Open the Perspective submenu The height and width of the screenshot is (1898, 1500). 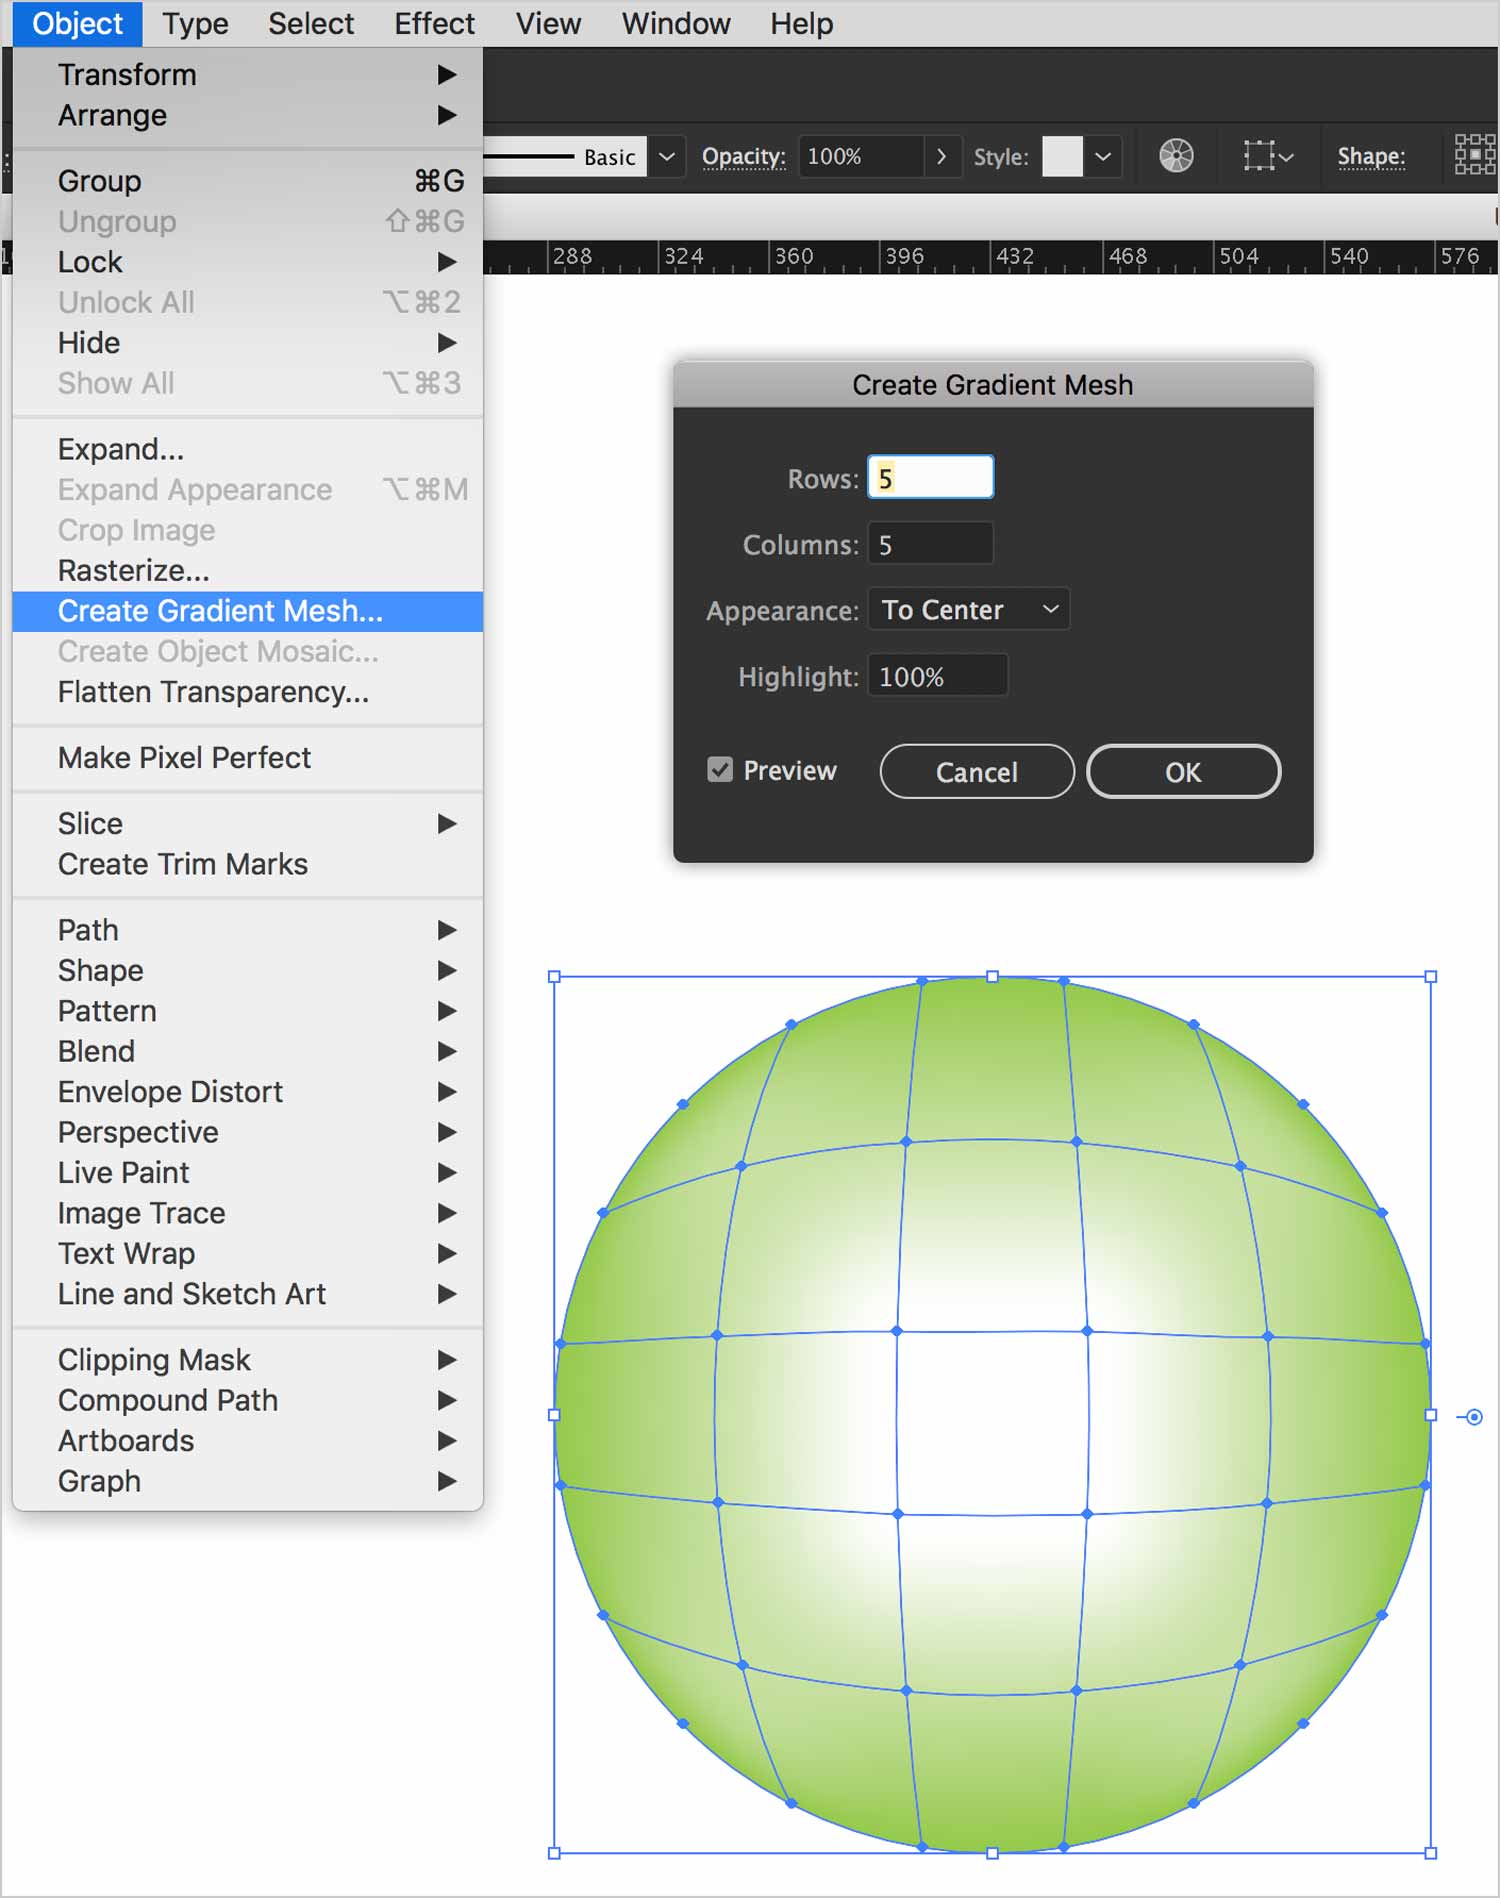click(x=248, y=1132)
